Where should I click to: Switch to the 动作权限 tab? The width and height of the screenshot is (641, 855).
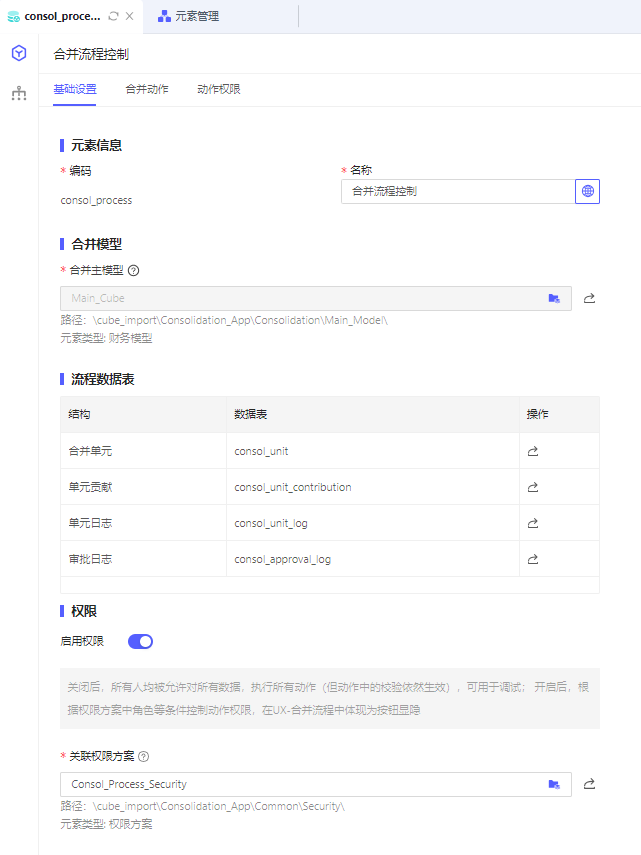point(219,89)
